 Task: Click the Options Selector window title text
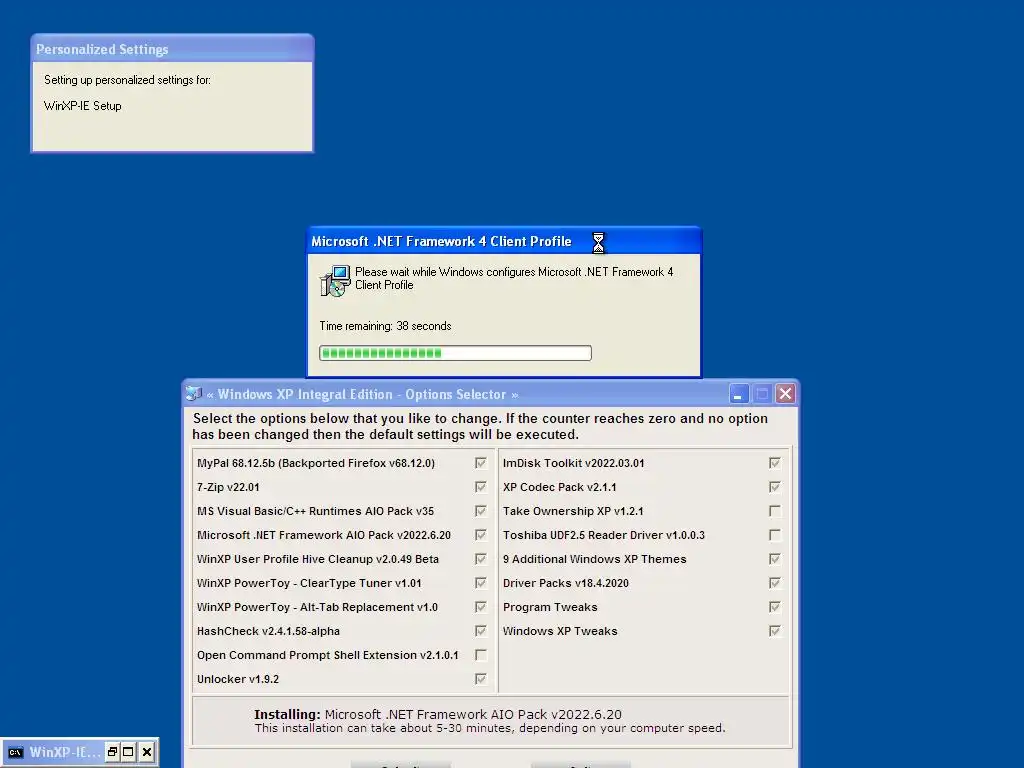[x=362, y=394]
